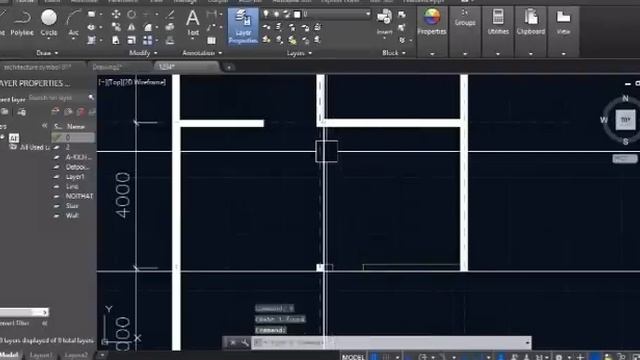Click the layer panel horizontal scrollbar
Image resolution: width=640 pixels, height=360 pixels.
[x=24, y=312]
